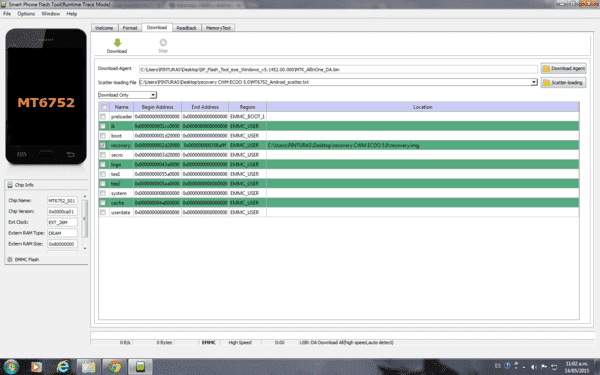Open the Windows Start orb
Viewport: 600px width, 375px height.
(11, 367)
